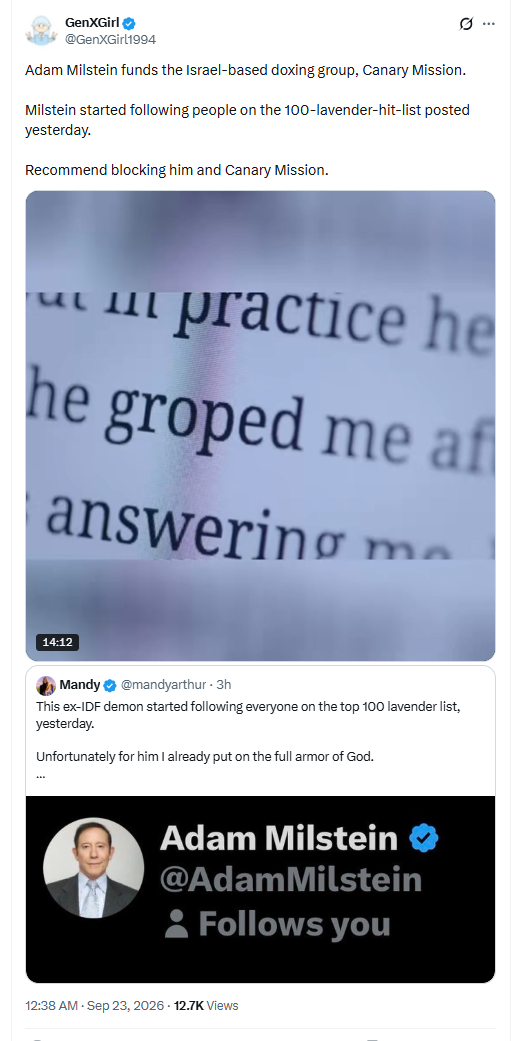The height and width of the screenshot is (1041, 516).
Task: Click the 12:38 AM Sep 23 timestamp
Action: click(x=94, y=1005)
